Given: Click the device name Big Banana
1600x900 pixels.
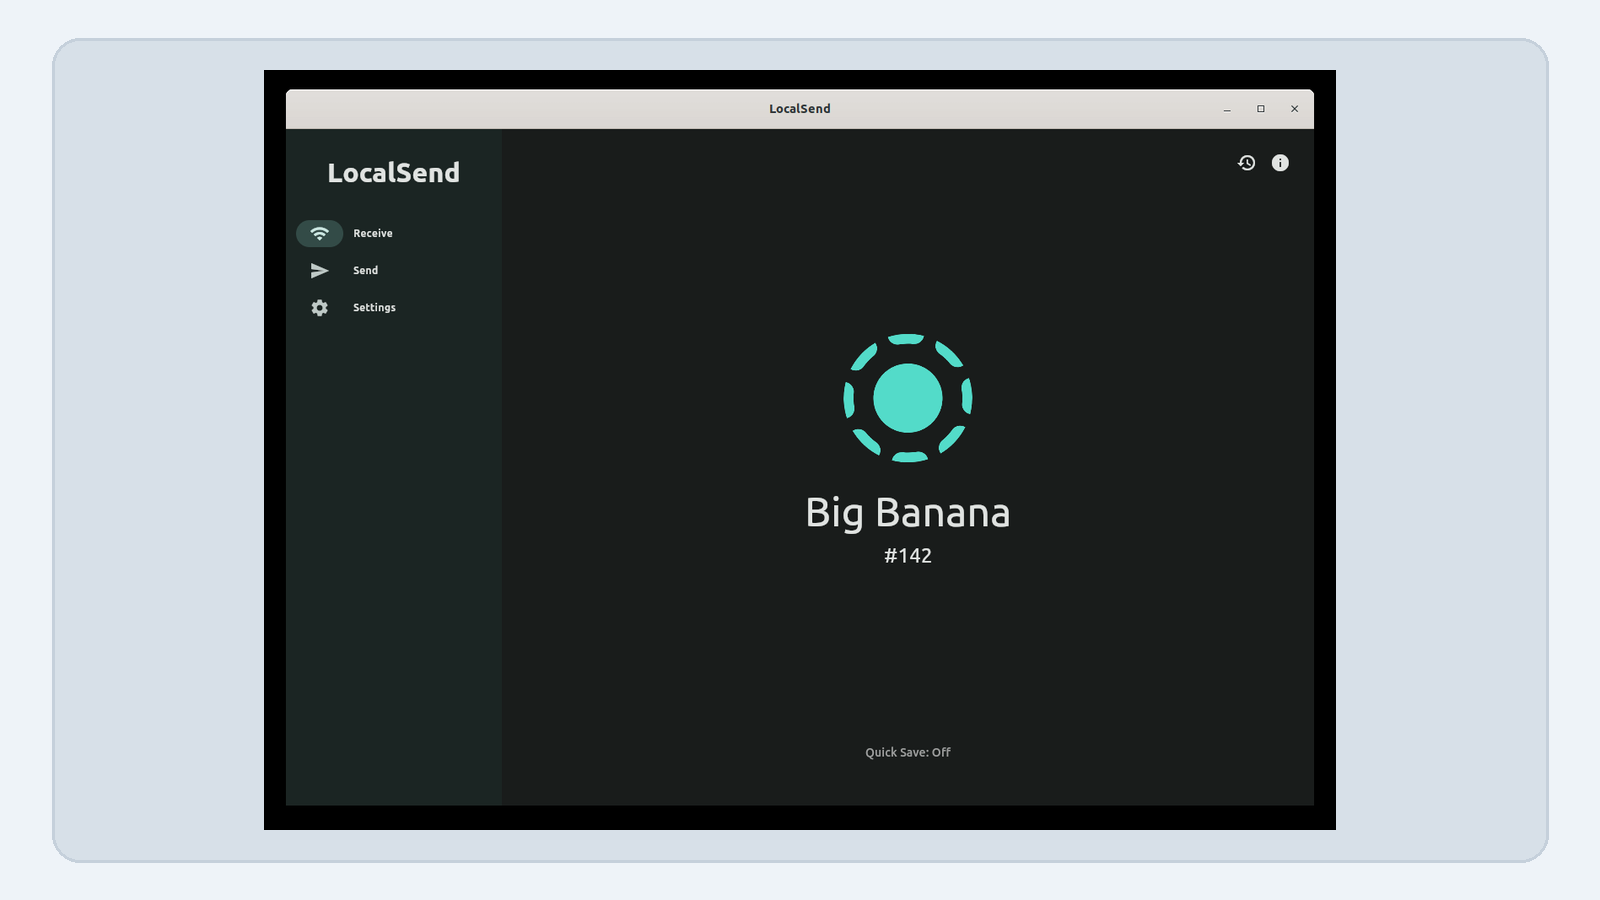Looking at the screenshot, I should pos(908,513).
